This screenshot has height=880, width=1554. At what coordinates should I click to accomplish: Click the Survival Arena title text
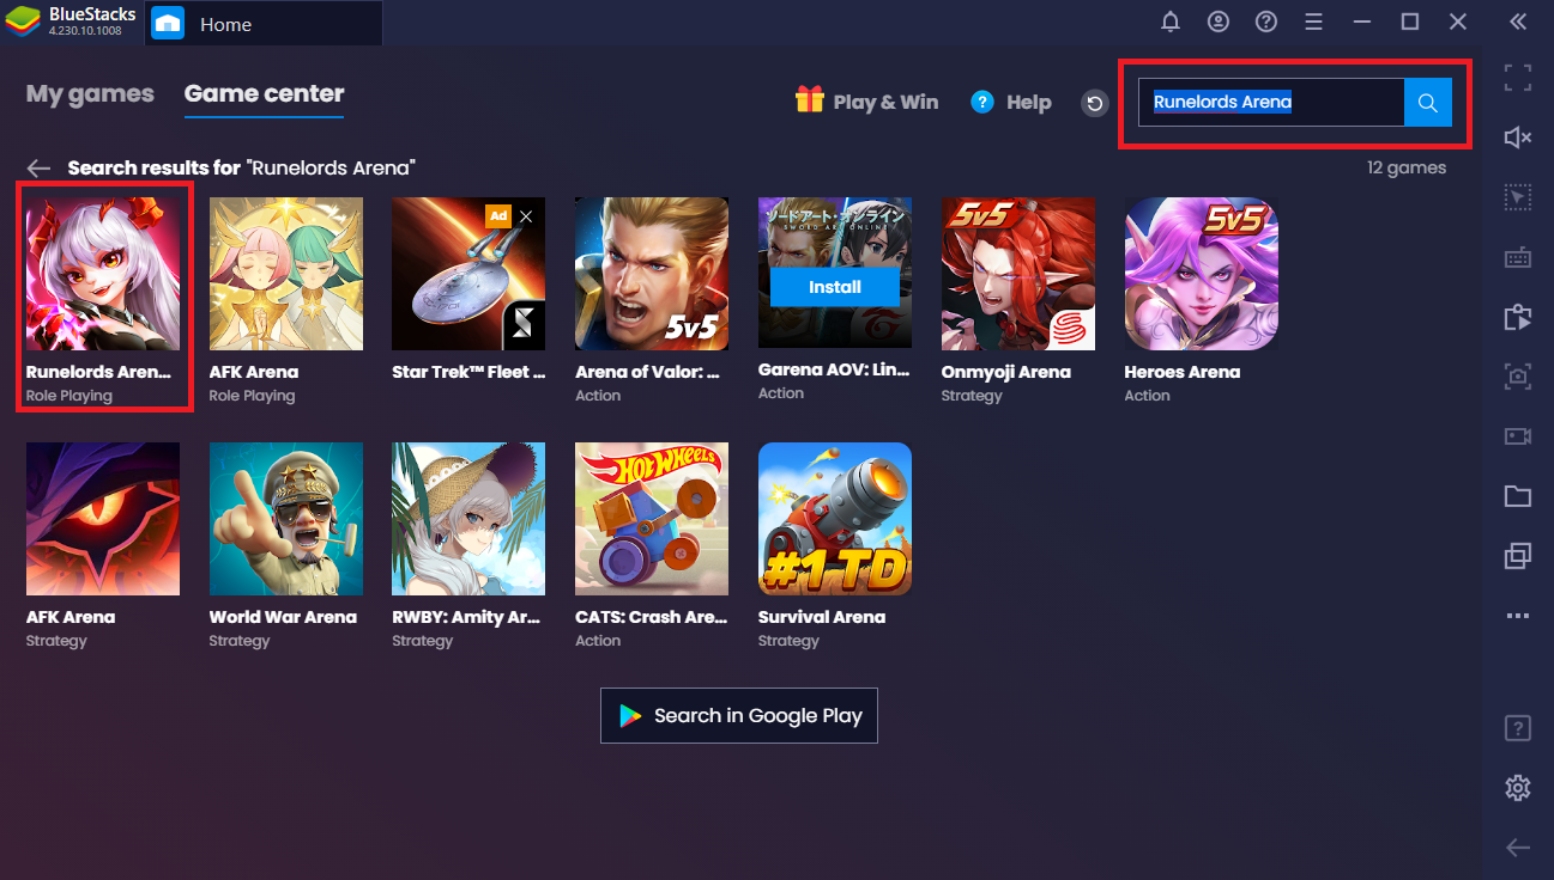822,617
